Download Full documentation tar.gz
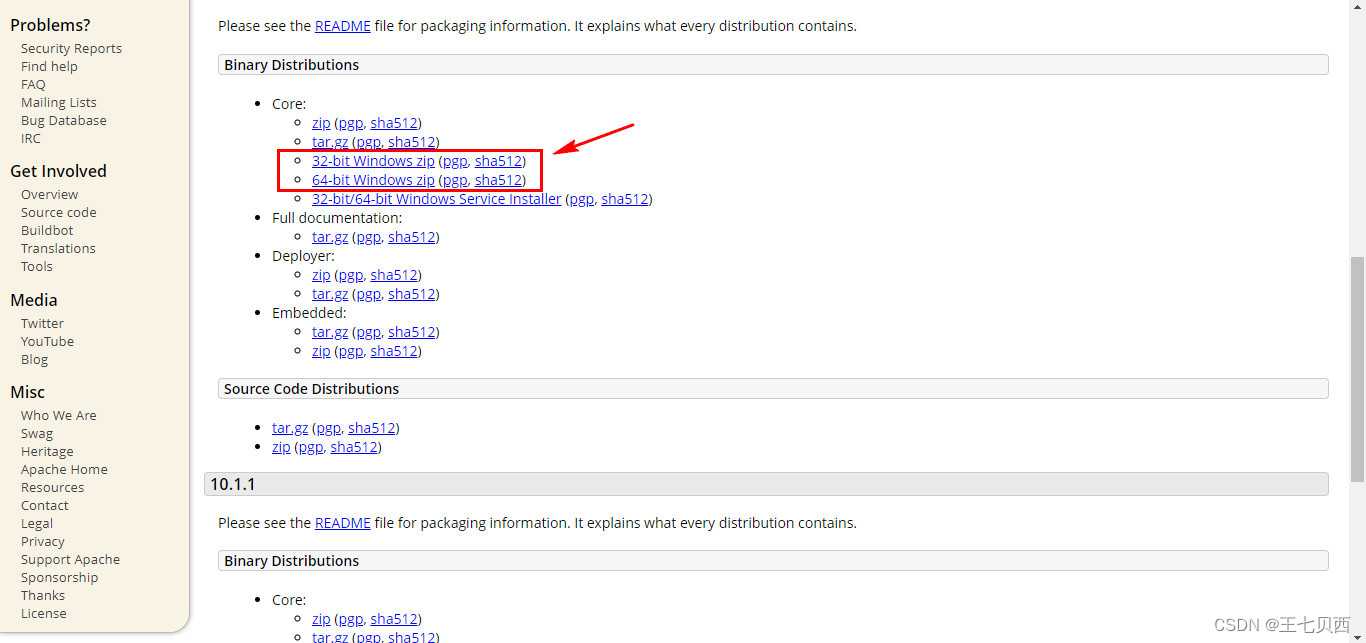1366x643 pixels. 330,237
